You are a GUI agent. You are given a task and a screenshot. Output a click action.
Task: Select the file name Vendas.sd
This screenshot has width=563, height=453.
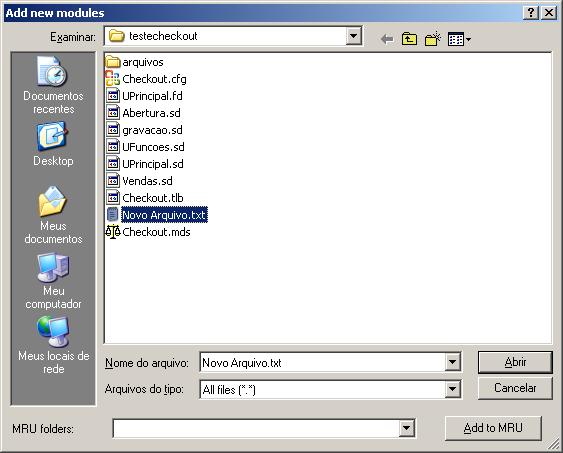click(147, 181)
